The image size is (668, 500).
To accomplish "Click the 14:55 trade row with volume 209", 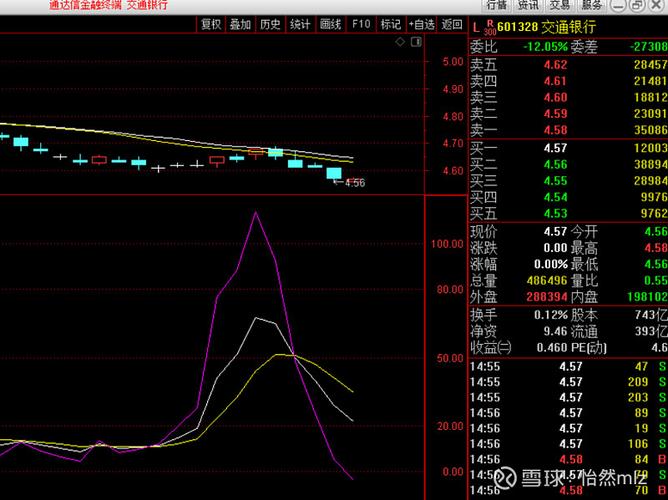I will point(568,382).
